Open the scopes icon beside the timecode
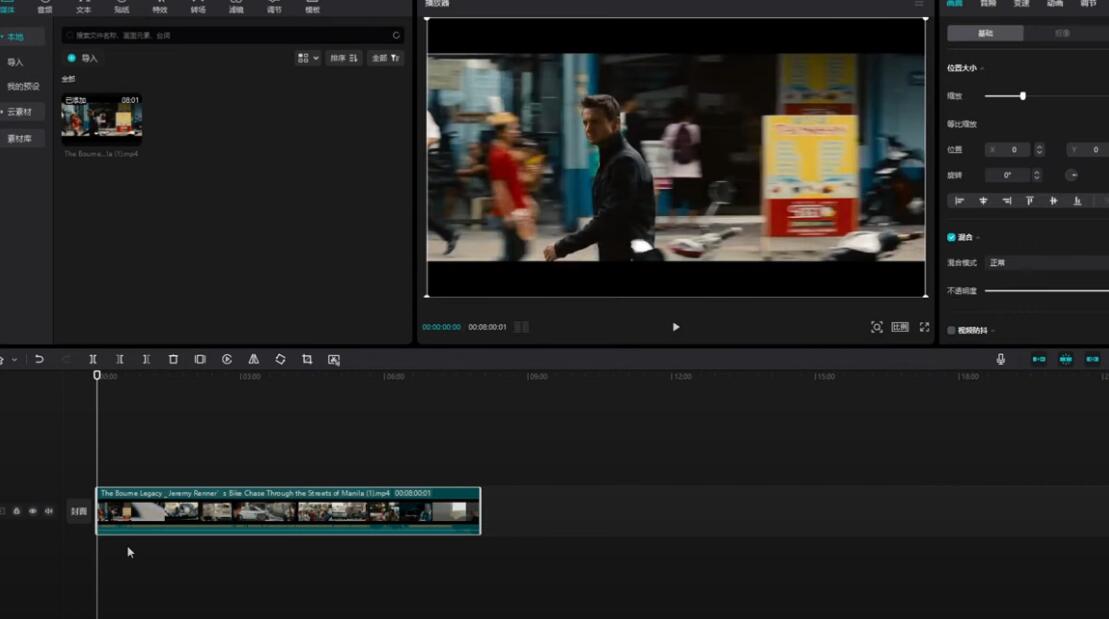Image resolution: width=1109 pixels, height=619 pixels. click(521, 327)
